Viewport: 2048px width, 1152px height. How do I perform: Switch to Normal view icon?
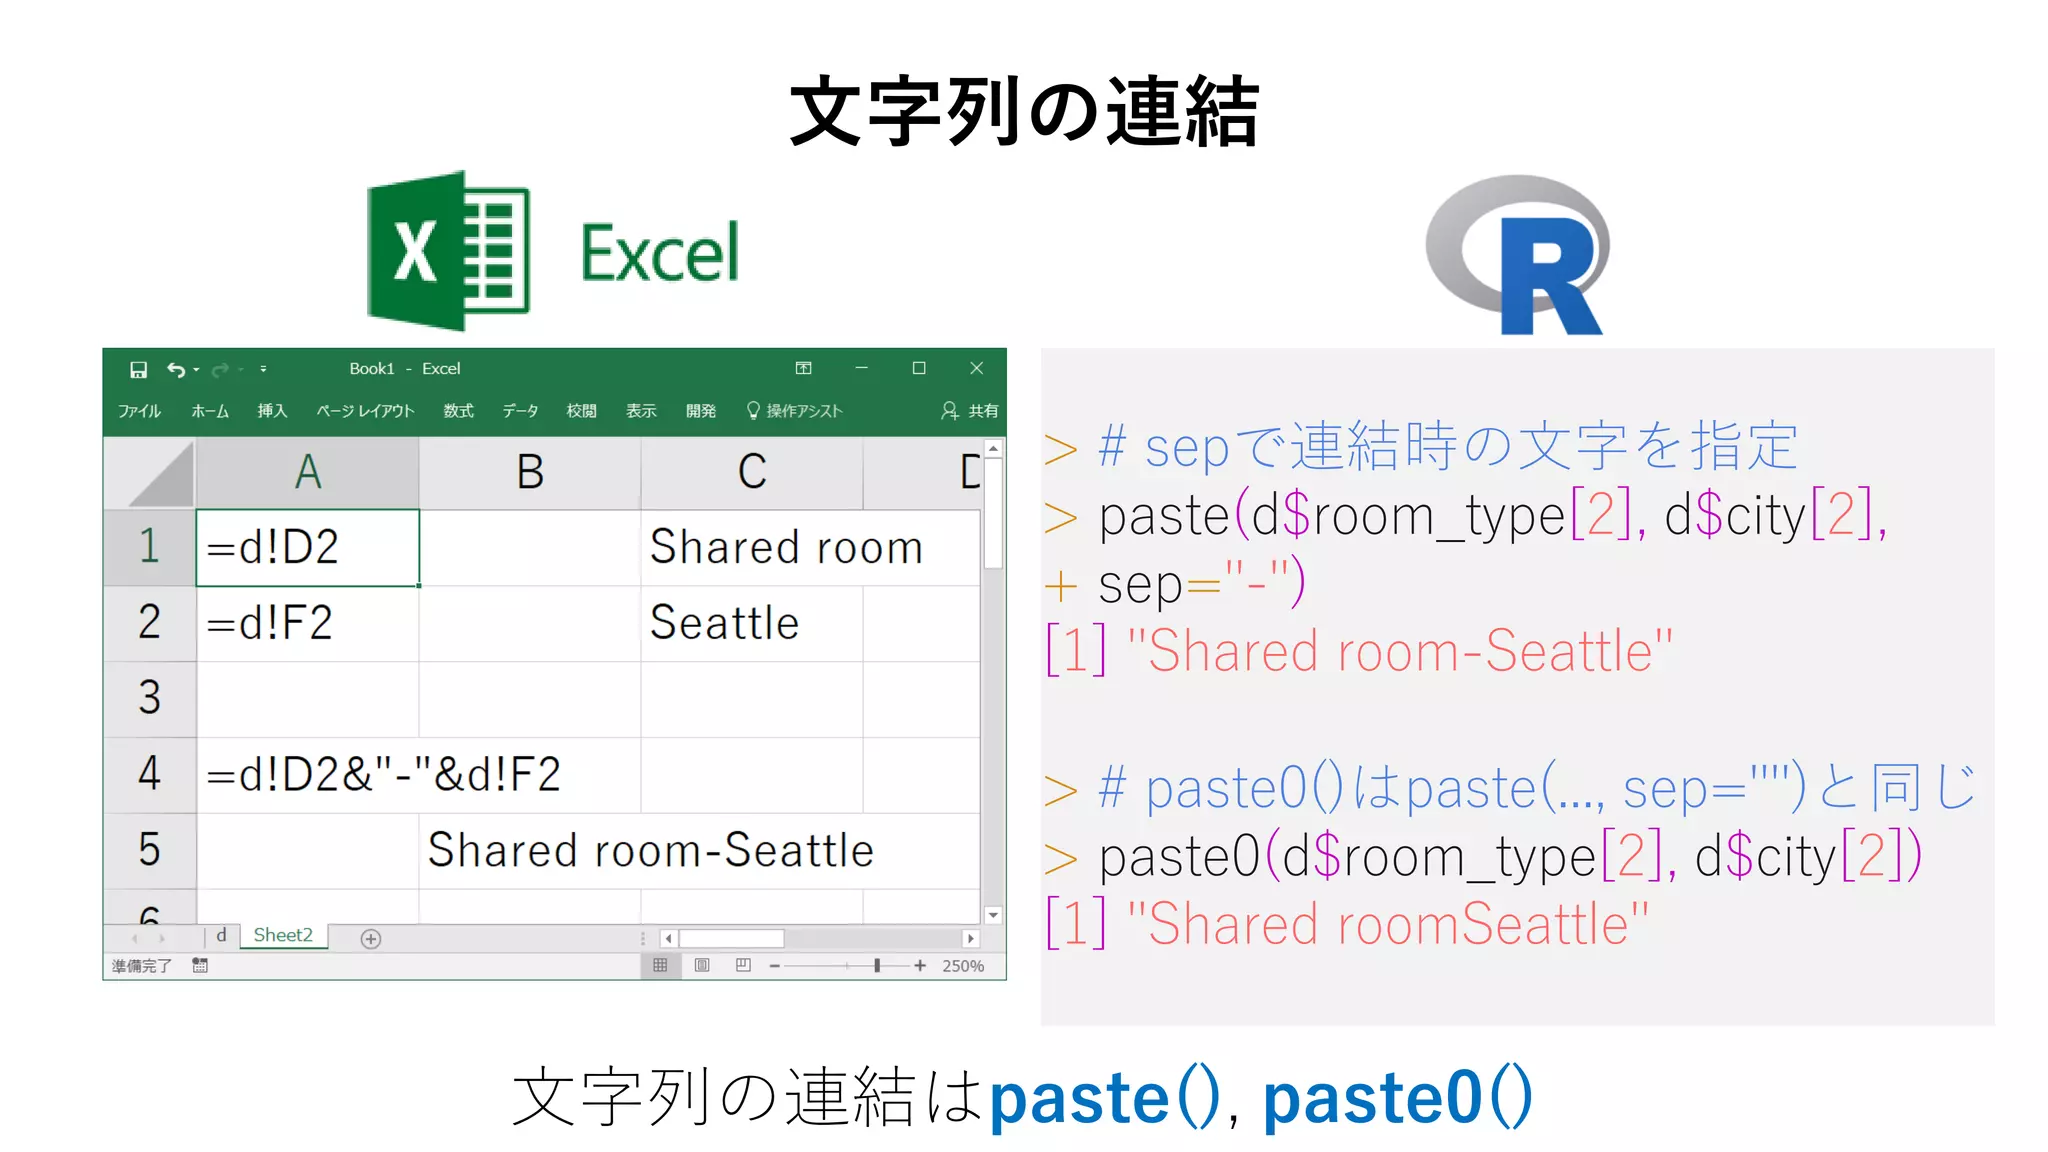tap(660, 966)
